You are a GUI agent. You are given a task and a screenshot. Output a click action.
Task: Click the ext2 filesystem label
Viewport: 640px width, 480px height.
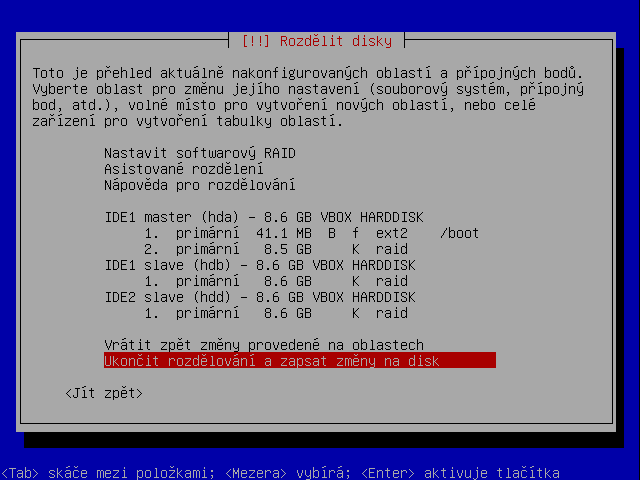click(392, 233)
